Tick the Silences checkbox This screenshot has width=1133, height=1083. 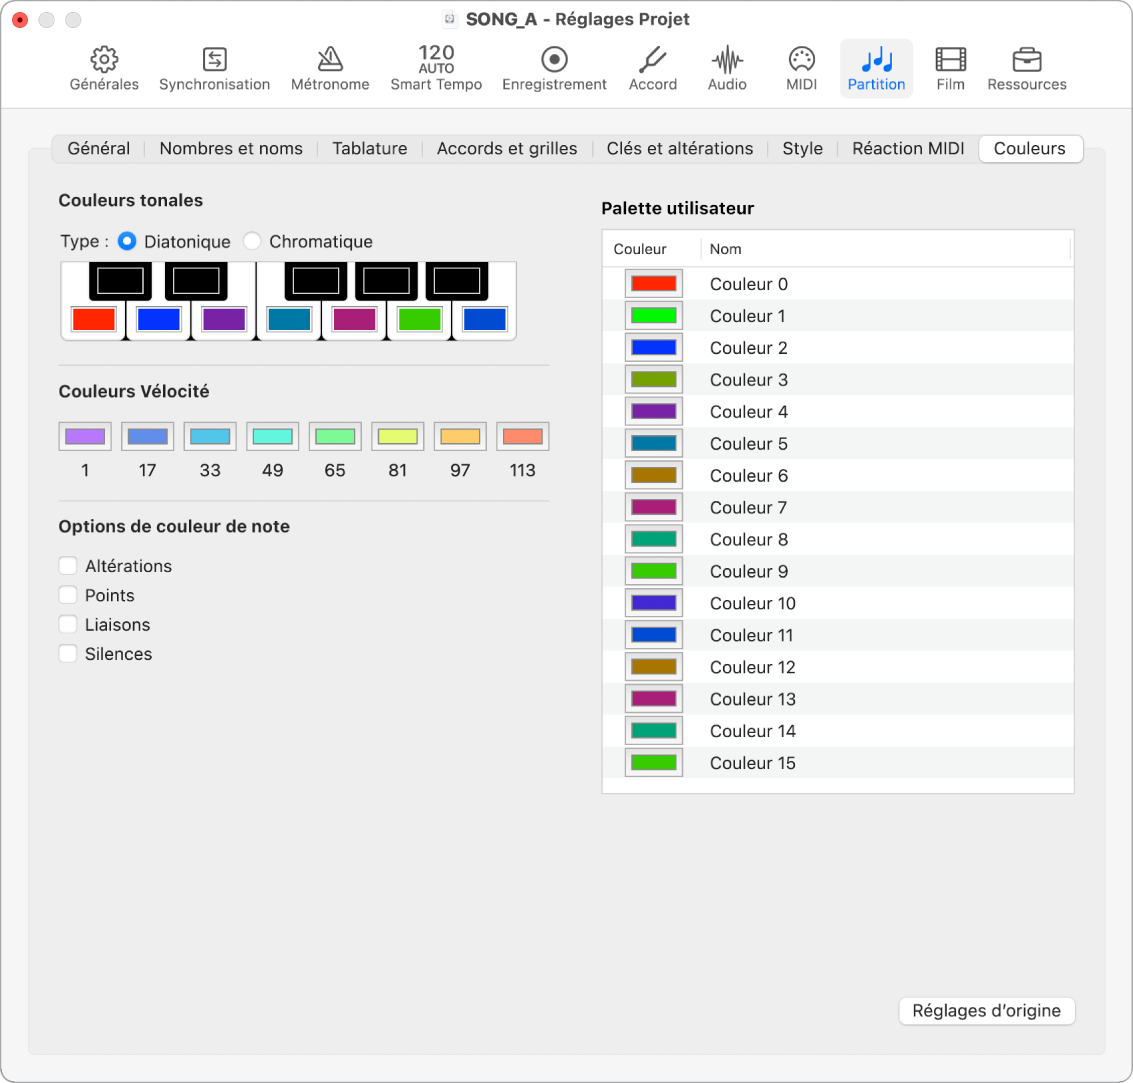coord(68,654)
